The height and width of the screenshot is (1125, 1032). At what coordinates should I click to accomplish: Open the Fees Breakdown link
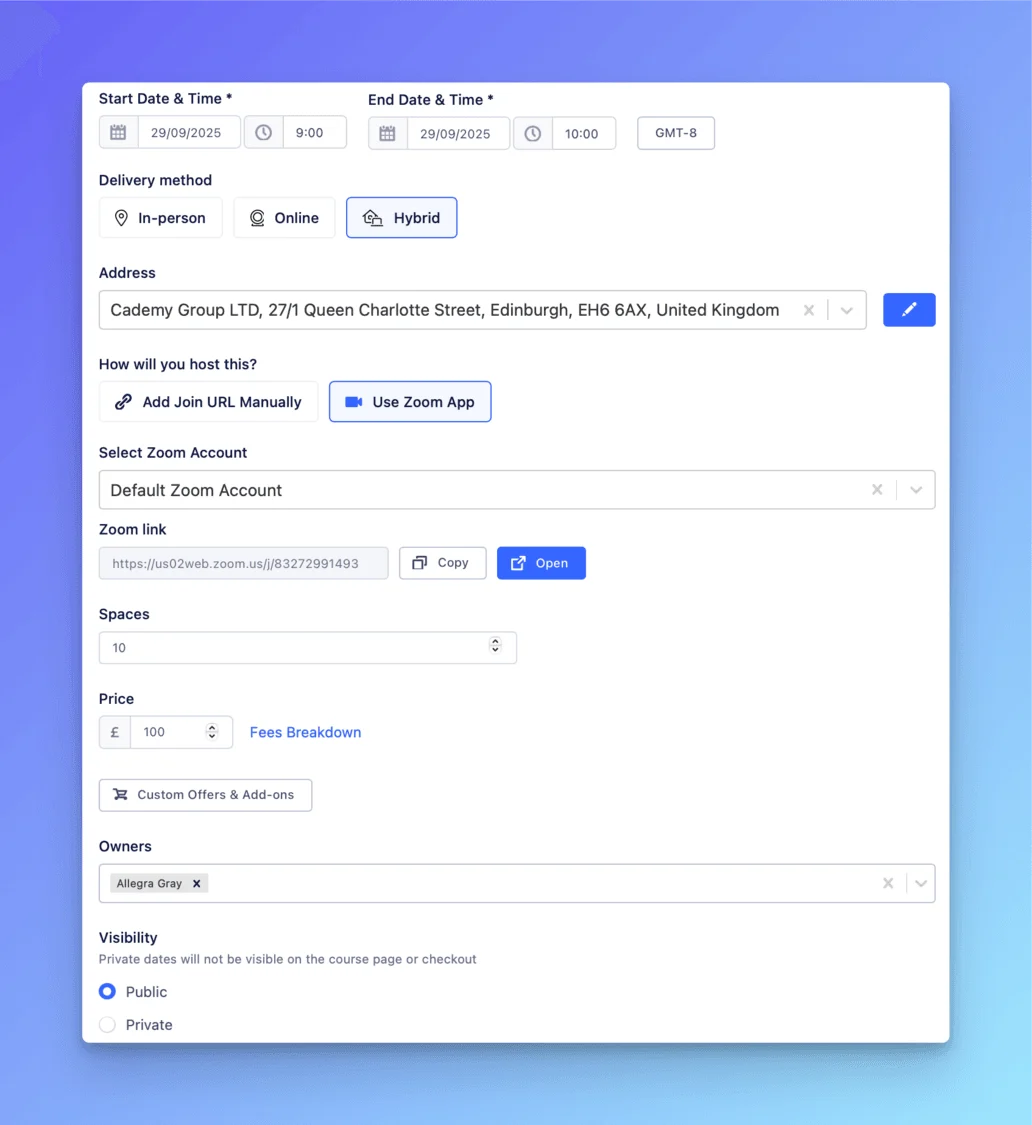(x=305, y=733)
